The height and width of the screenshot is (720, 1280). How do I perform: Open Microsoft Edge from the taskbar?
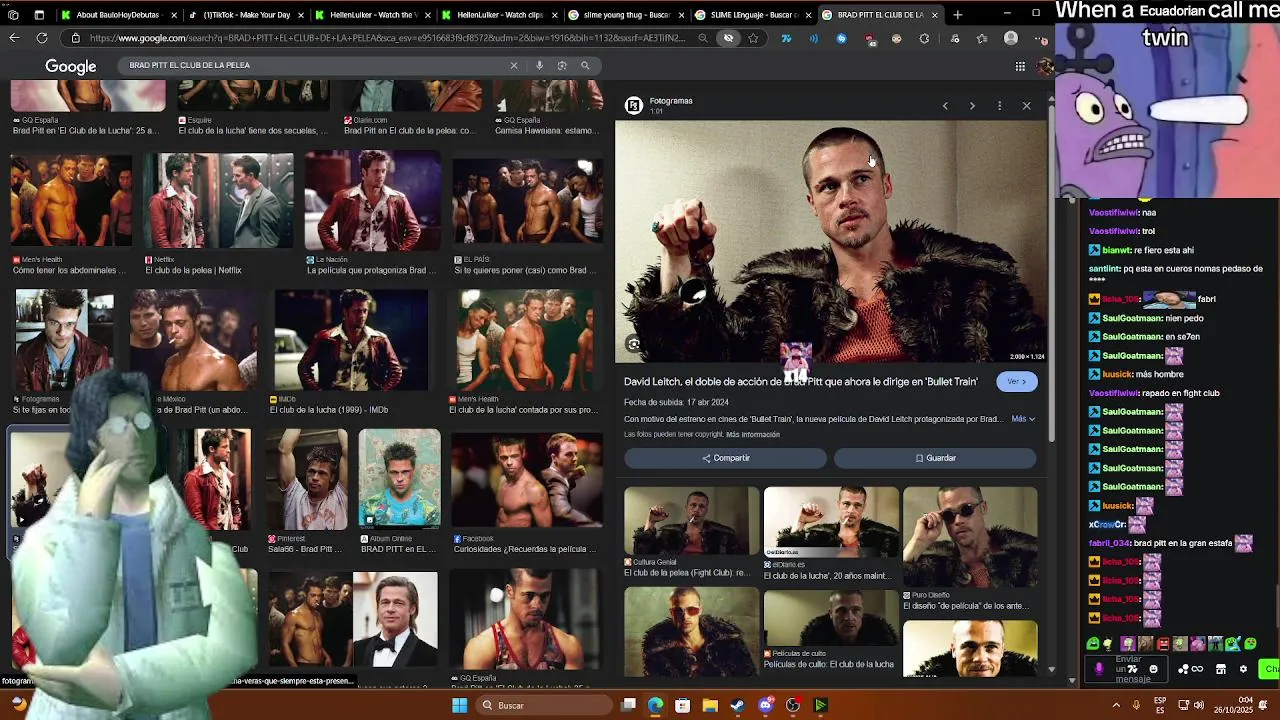click(x=655, y=705)
